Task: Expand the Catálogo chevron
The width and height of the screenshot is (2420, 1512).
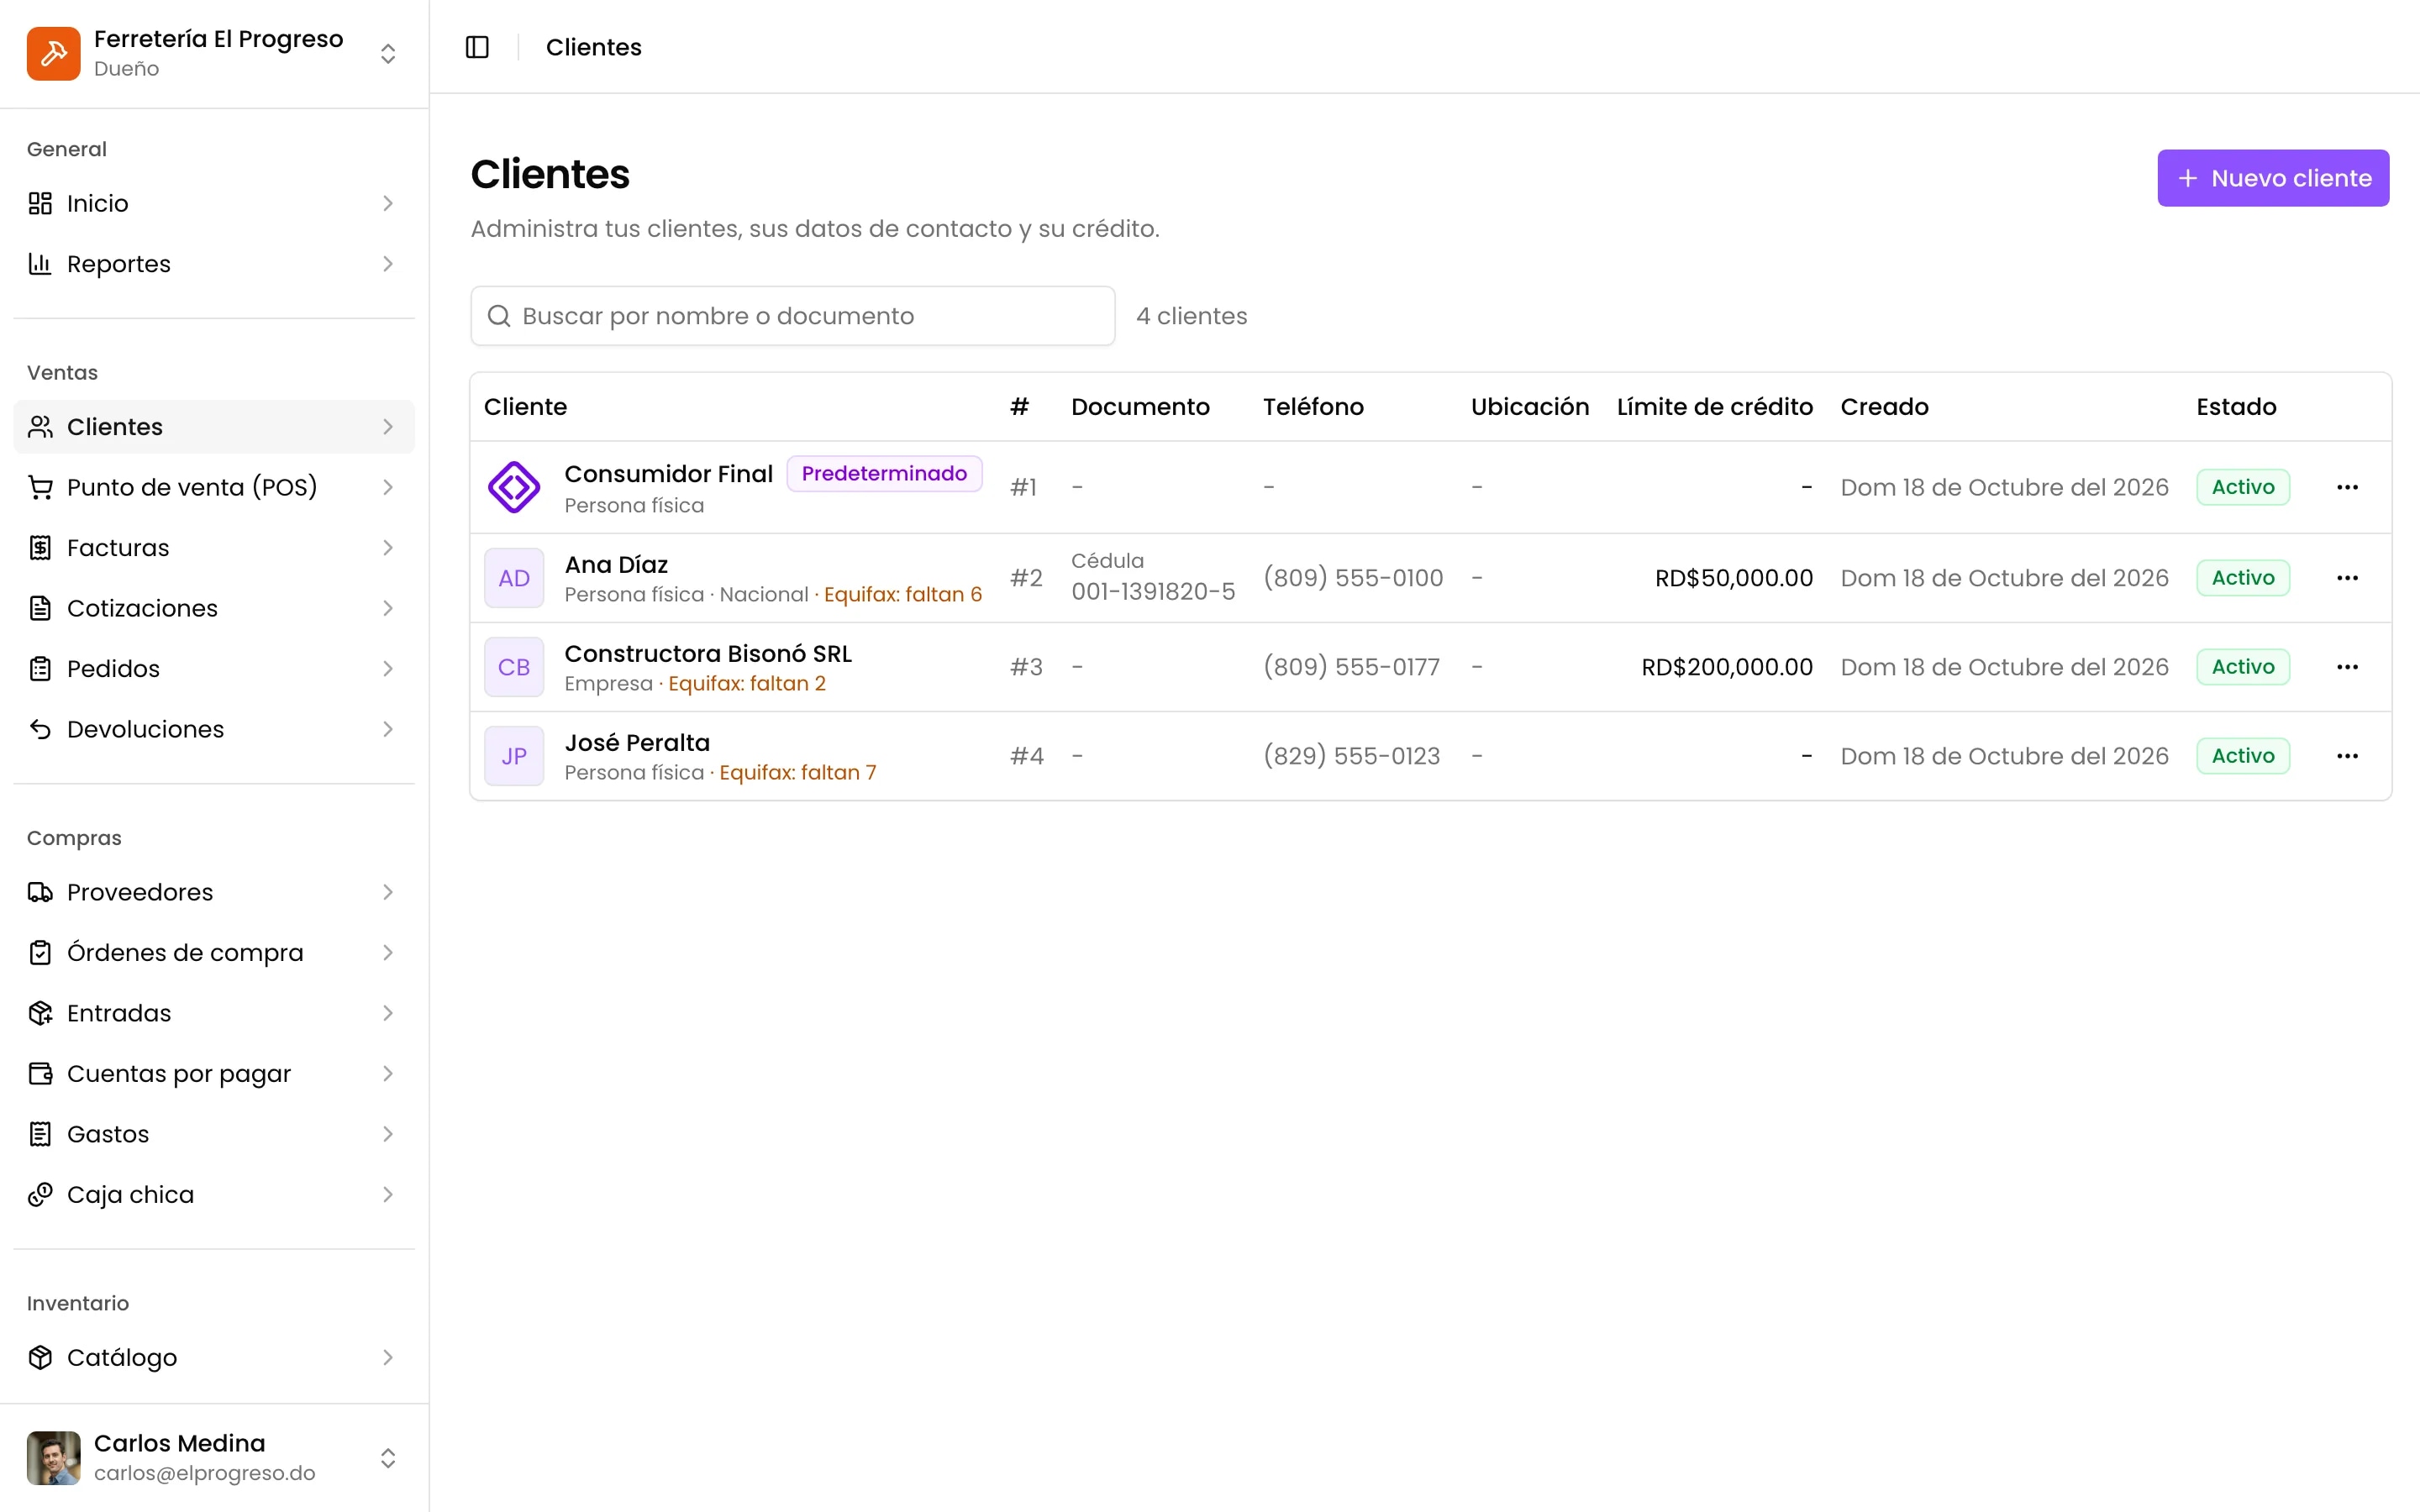Action: click(x=388, y=1357)
